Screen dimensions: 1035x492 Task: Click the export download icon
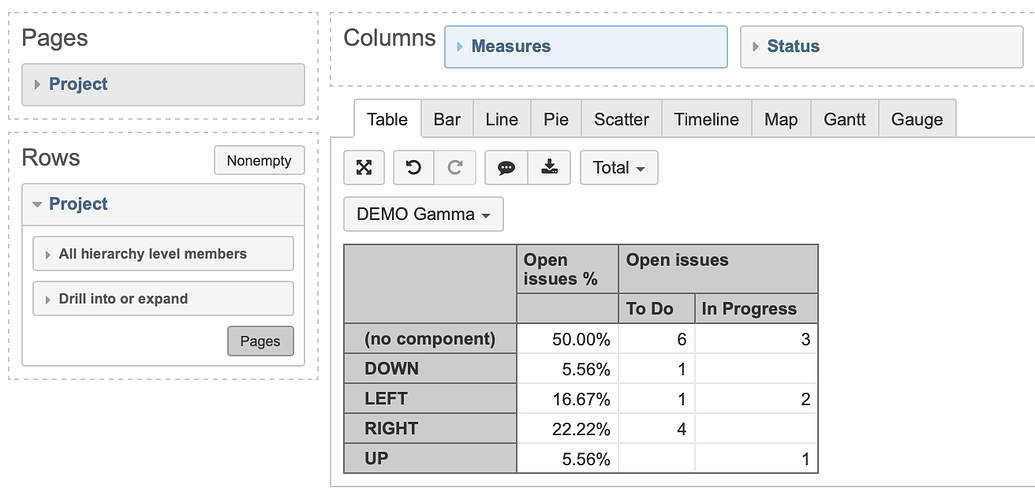548,168
